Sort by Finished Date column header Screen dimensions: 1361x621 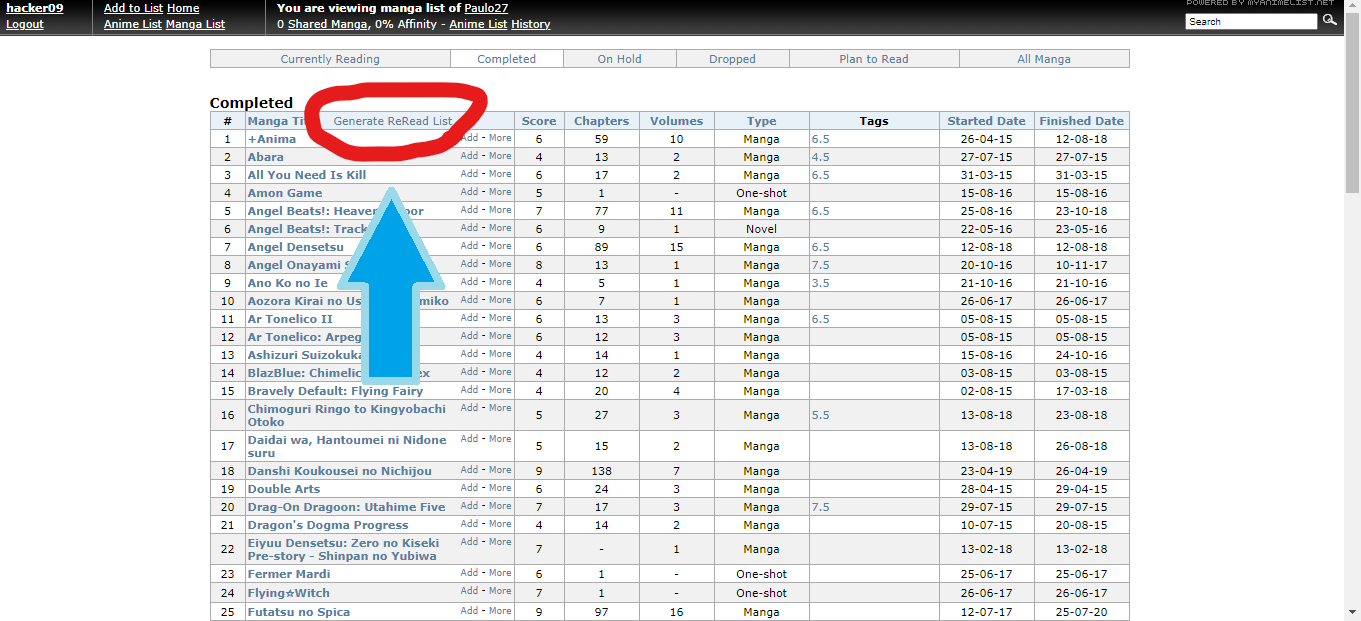pyautogui.click(x=1082, y=121)
